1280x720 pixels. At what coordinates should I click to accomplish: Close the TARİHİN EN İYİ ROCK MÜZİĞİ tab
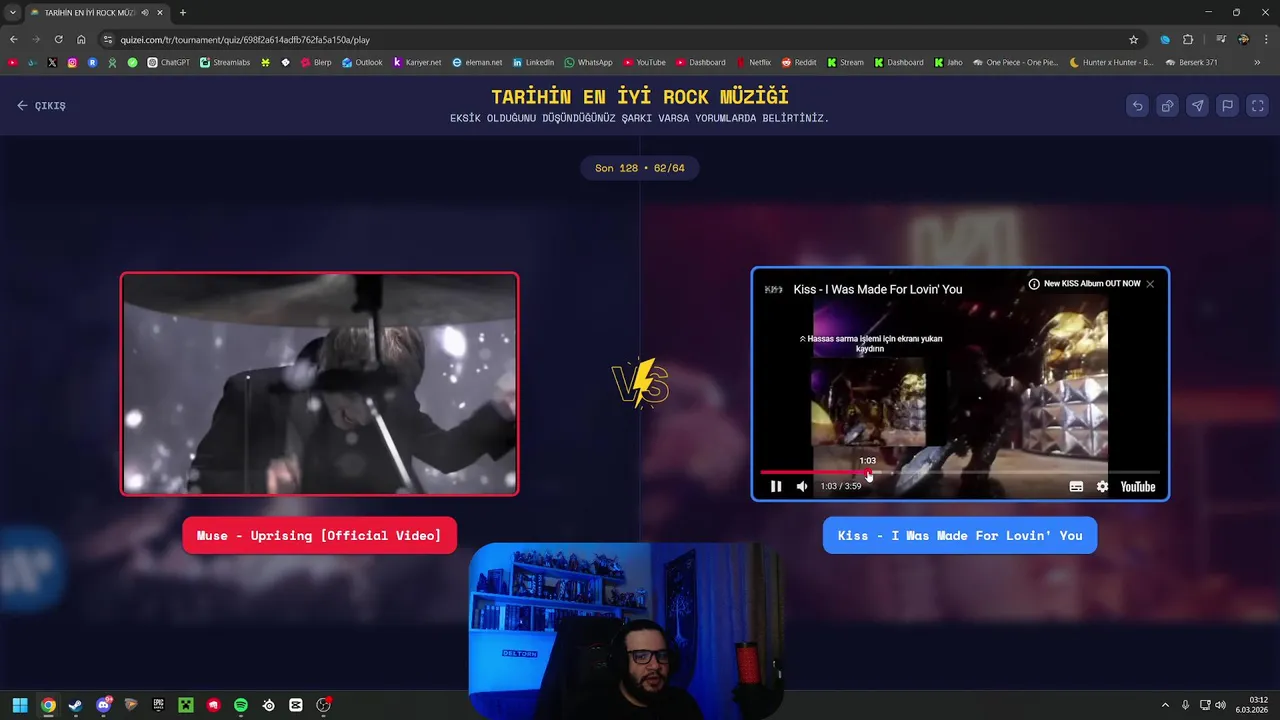pyautogui.click(x=159, y=13)
